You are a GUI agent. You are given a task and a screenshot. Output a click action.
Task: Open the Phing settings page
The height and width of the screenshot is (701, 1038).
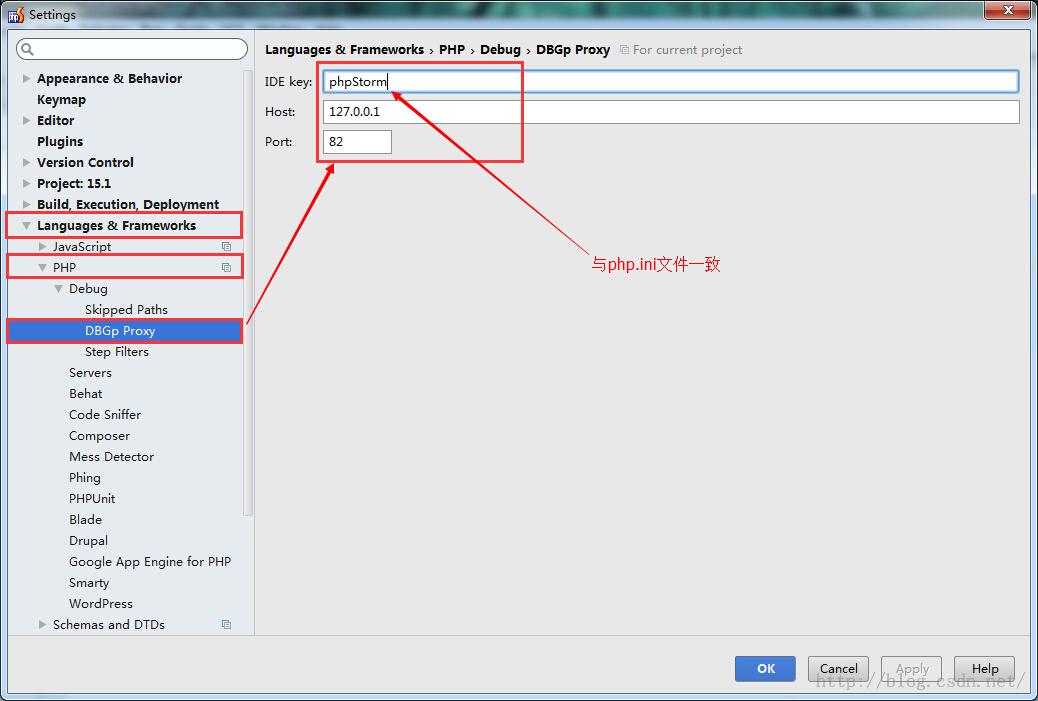point(85,478)
